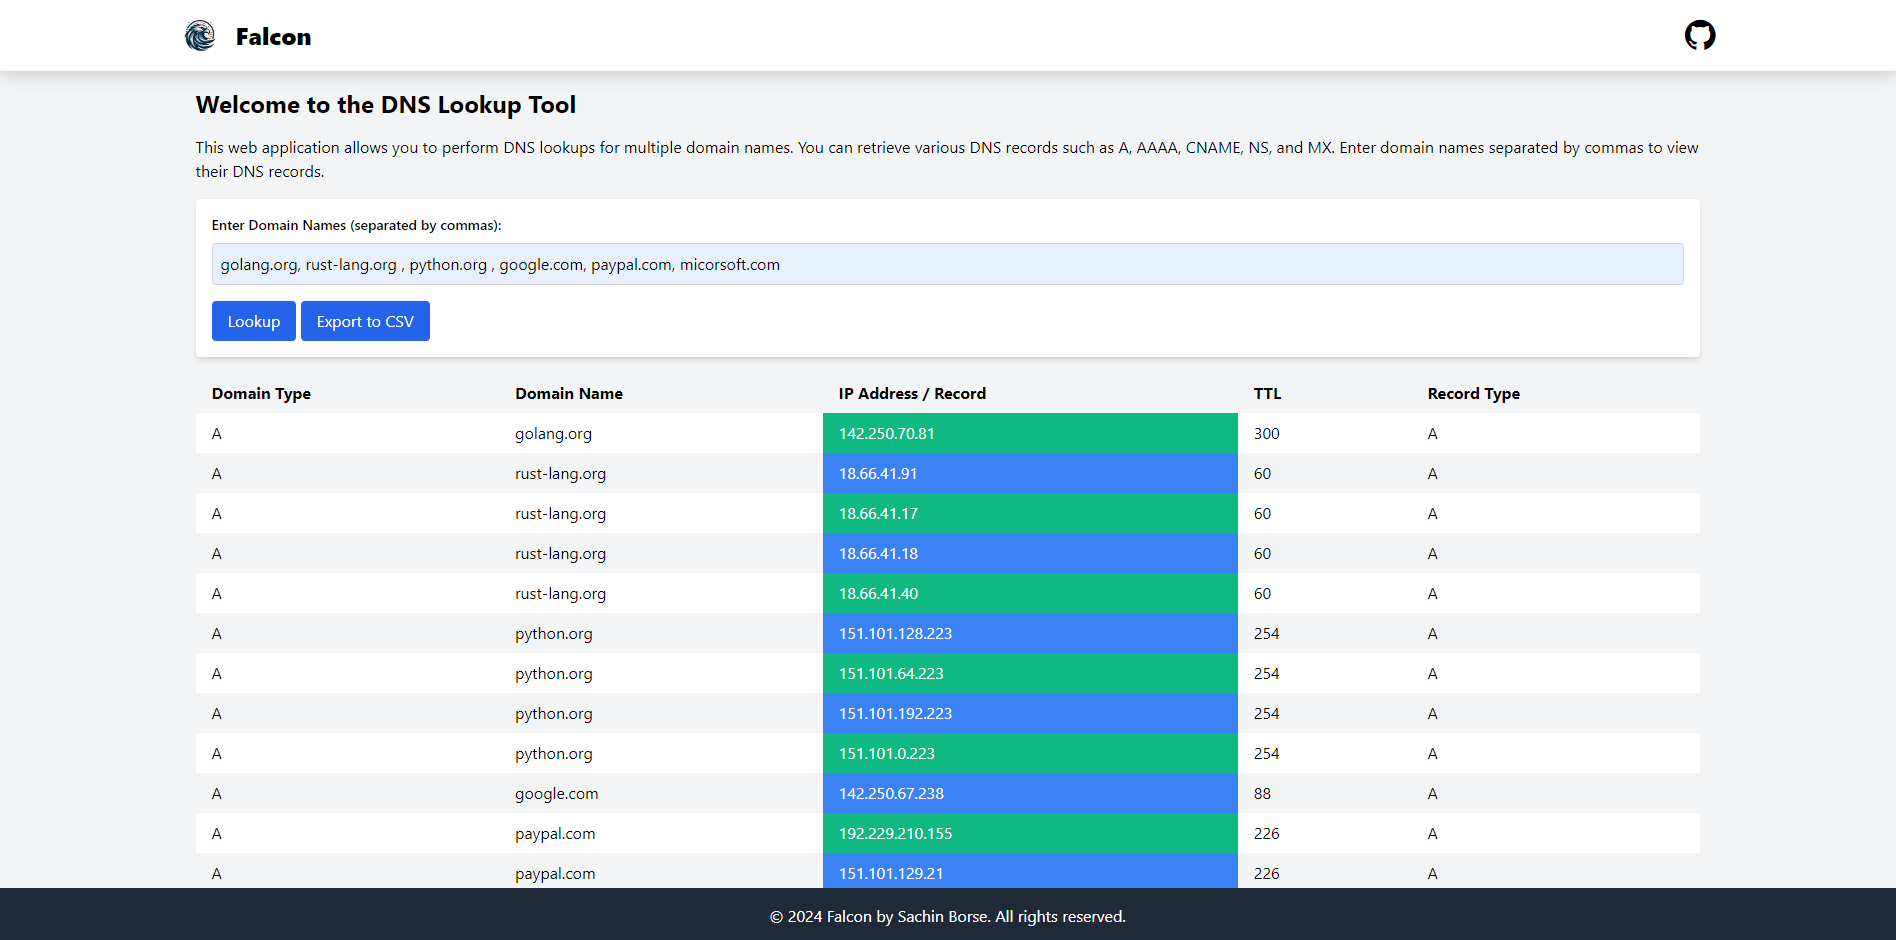The width and height of the screenshot is (1896, 940).
Task: Click the 'Domain Type' column header
Action: click(261, 393)
